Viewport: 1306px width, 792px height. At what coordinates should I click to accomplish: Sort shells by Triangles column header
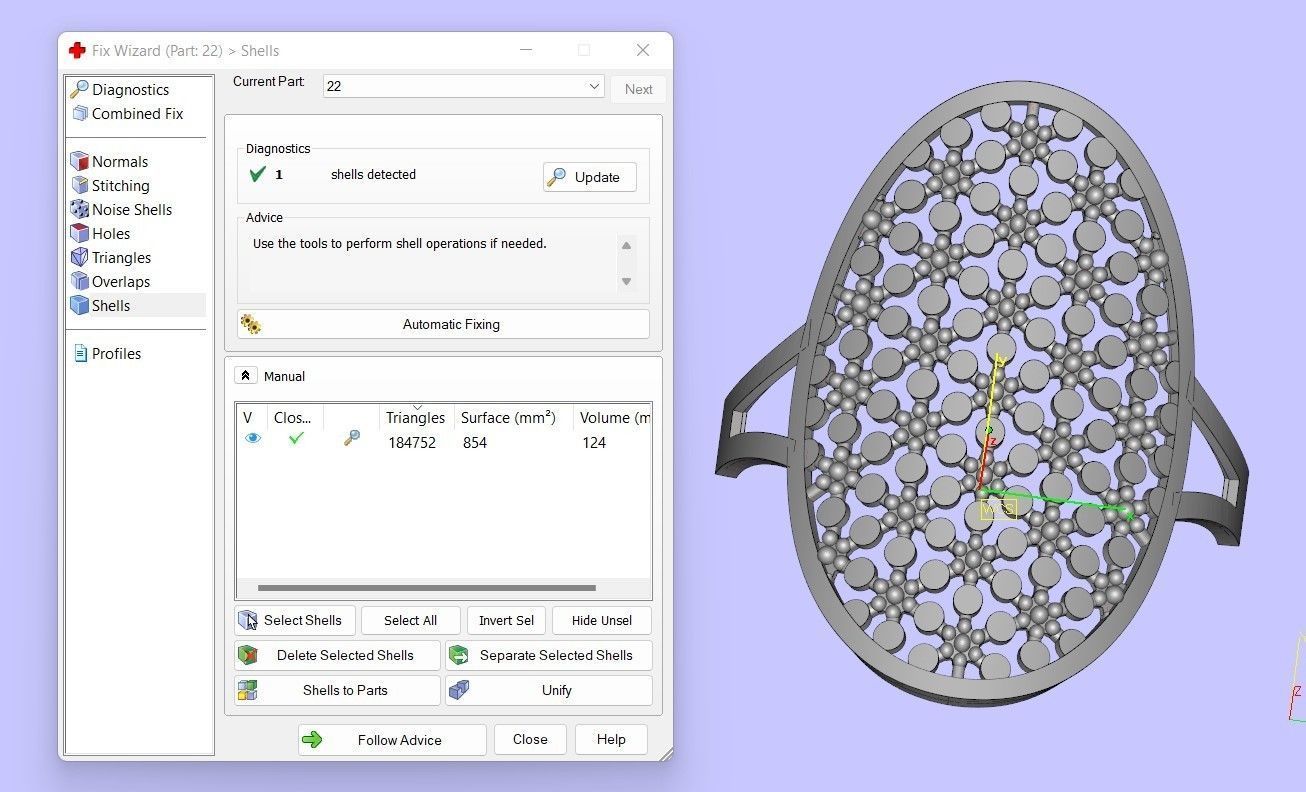click(415, 418)
